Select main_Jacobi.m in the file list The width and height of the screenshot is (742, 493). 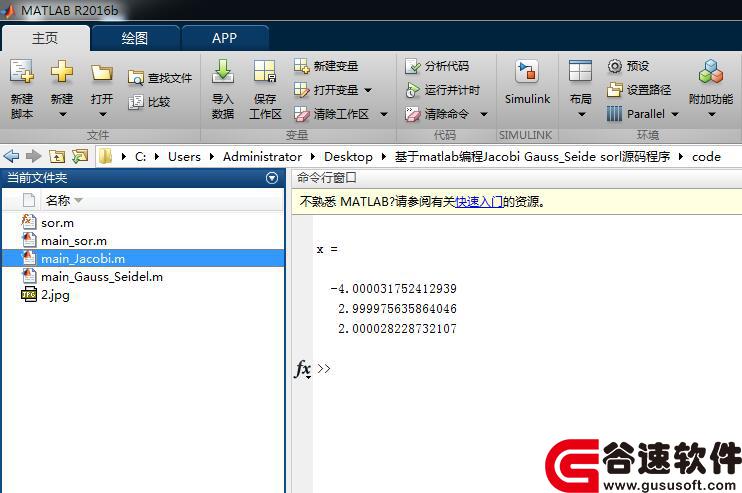143,259
